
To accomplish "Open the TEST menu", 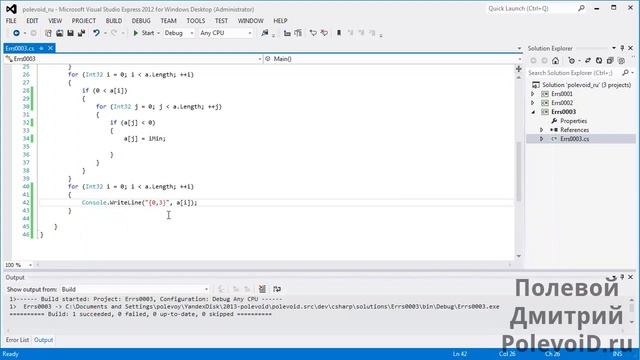I will 221,20.
